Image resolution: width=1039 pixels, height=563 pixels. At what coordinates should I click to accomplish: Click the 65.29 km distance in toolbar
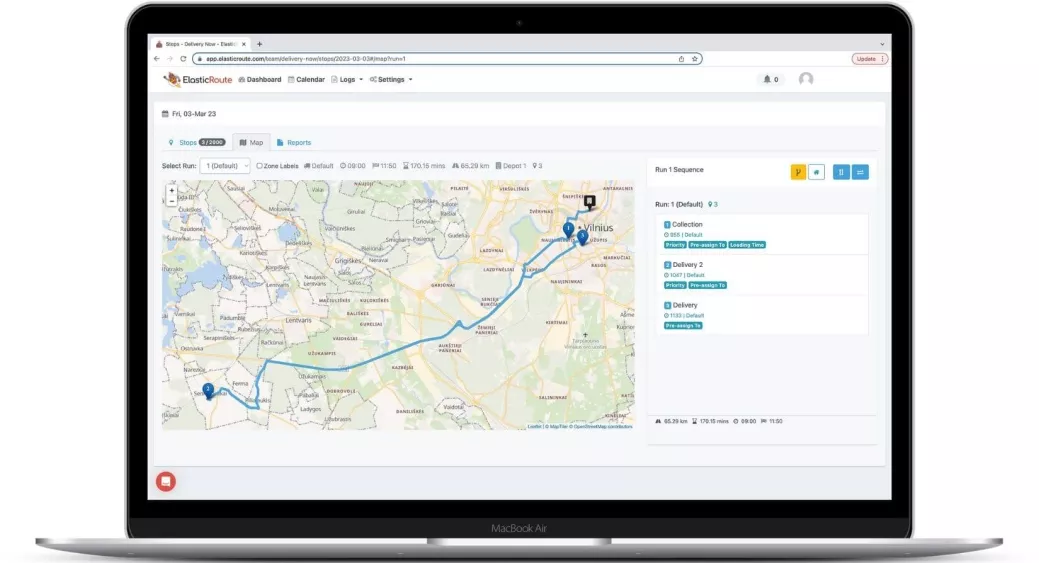click(x=470, y=166)
